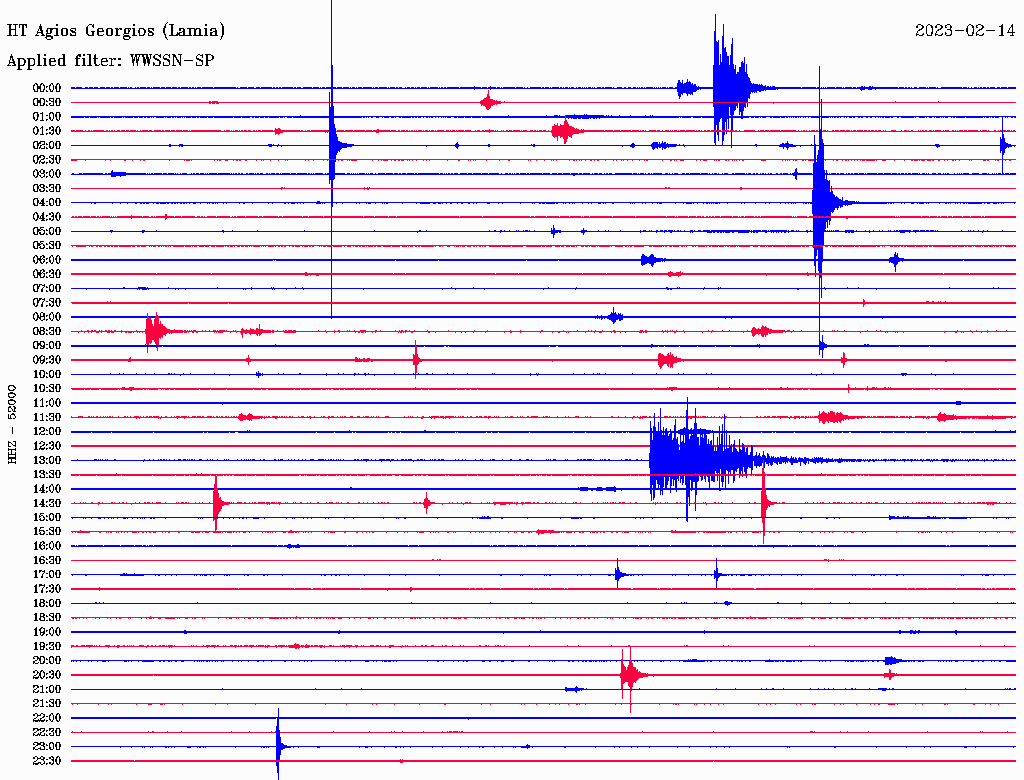Click the 03:30 time label
The width and height of the screenshot is (1024, 780).
pyautogui.click(x=47, y=189)
